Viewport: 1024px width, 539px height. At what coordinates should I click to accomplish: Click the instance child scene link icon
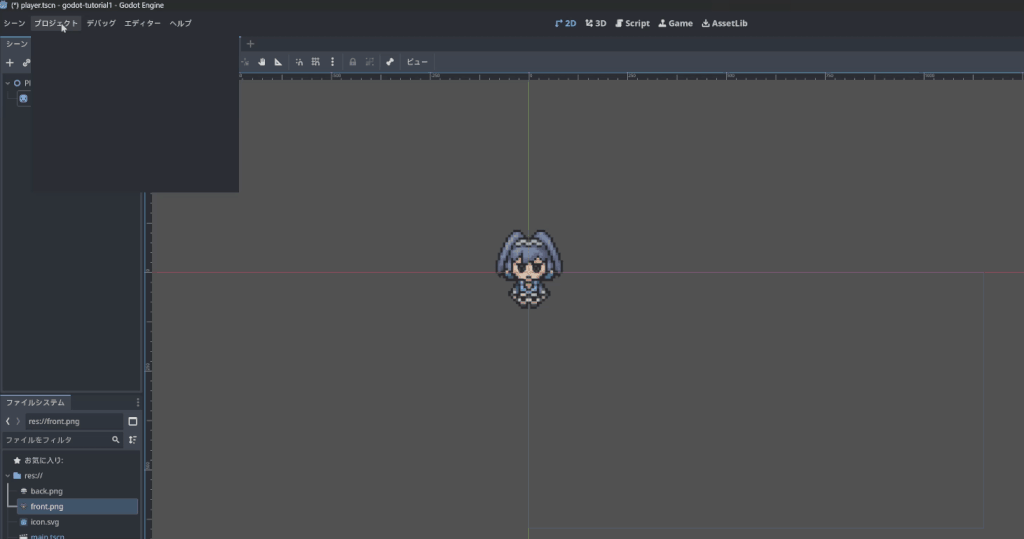pyautogui.click(x=26, y=63)
